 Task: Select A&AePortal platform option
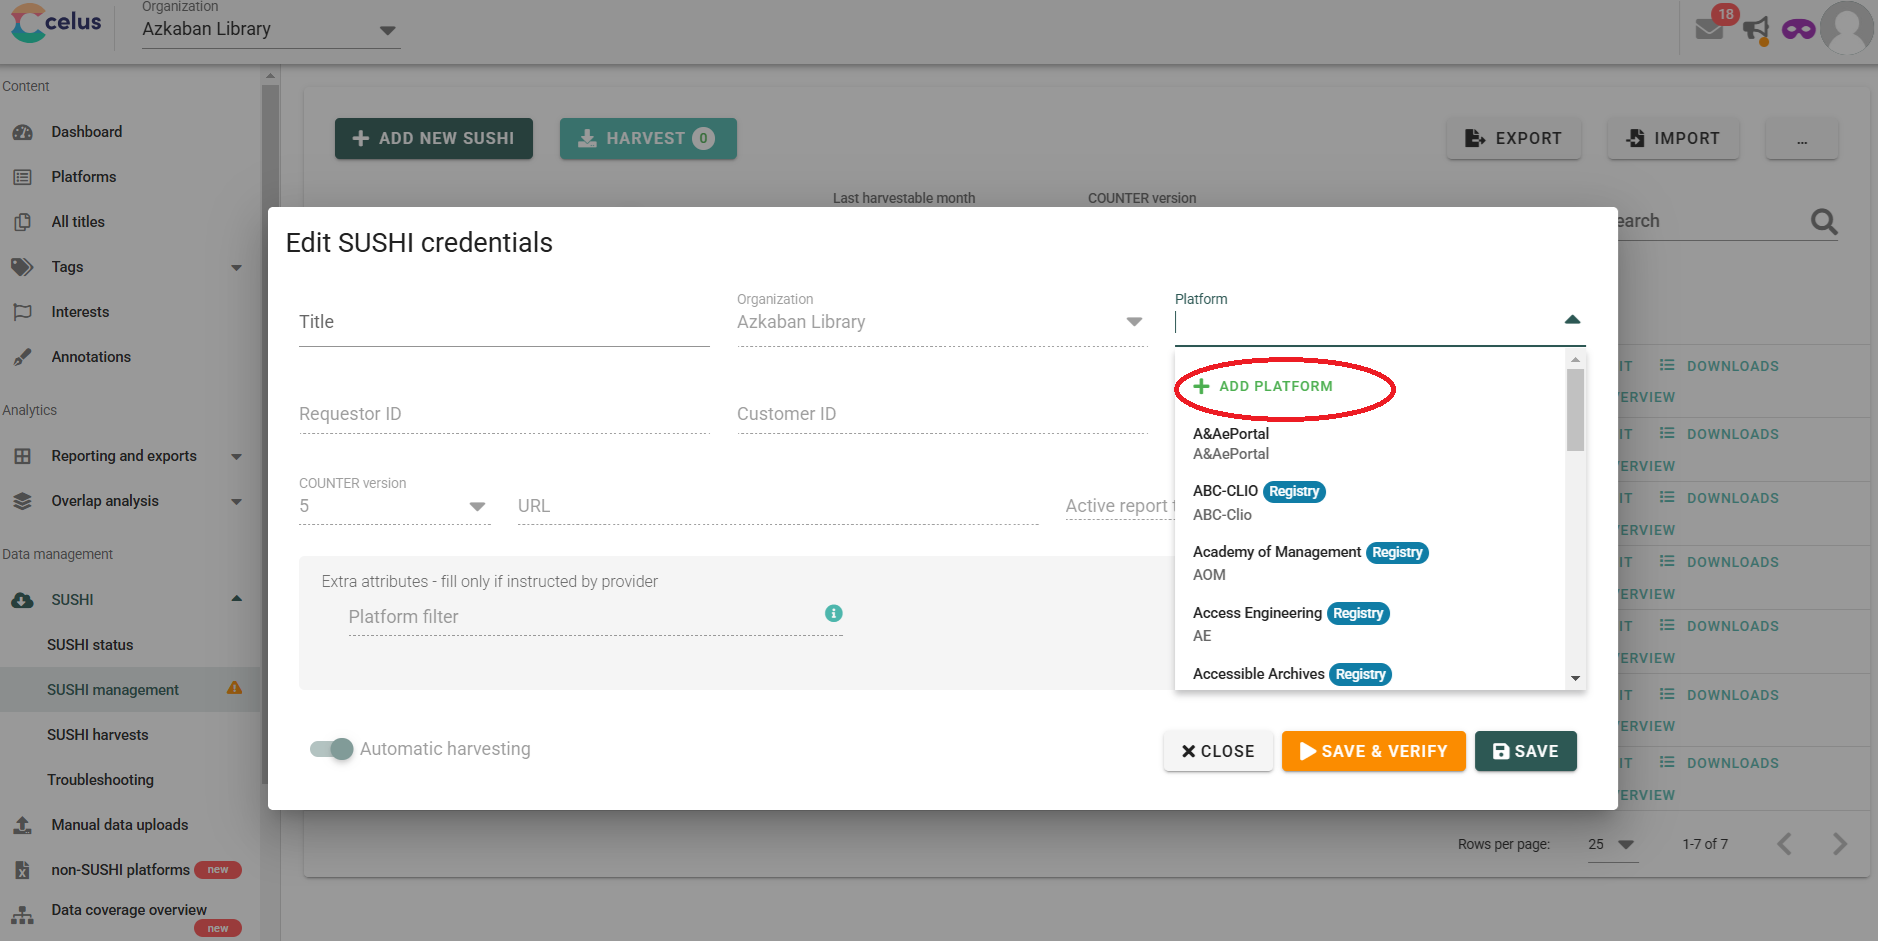[1370, 444]
